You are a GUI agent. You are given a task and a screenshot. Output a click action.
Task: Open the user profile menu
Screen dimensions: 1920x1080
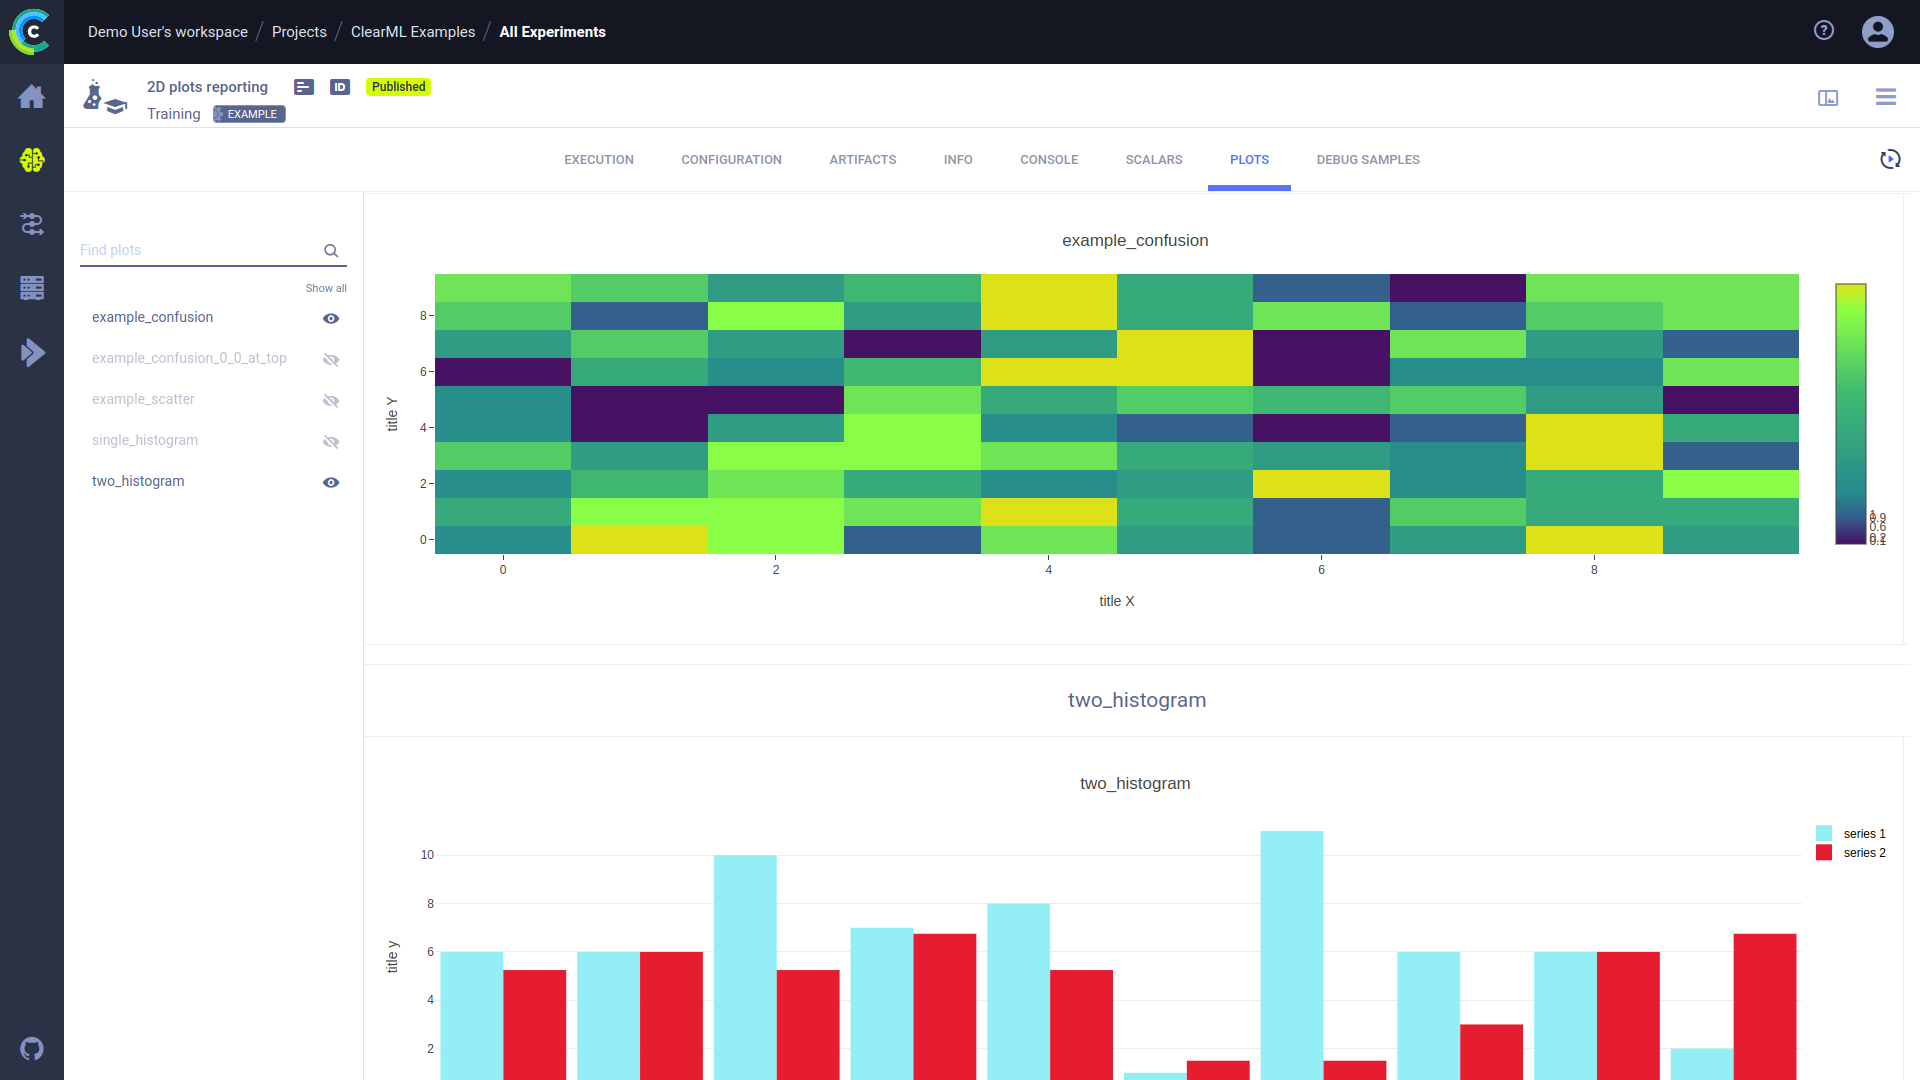tap(1877, 32)
